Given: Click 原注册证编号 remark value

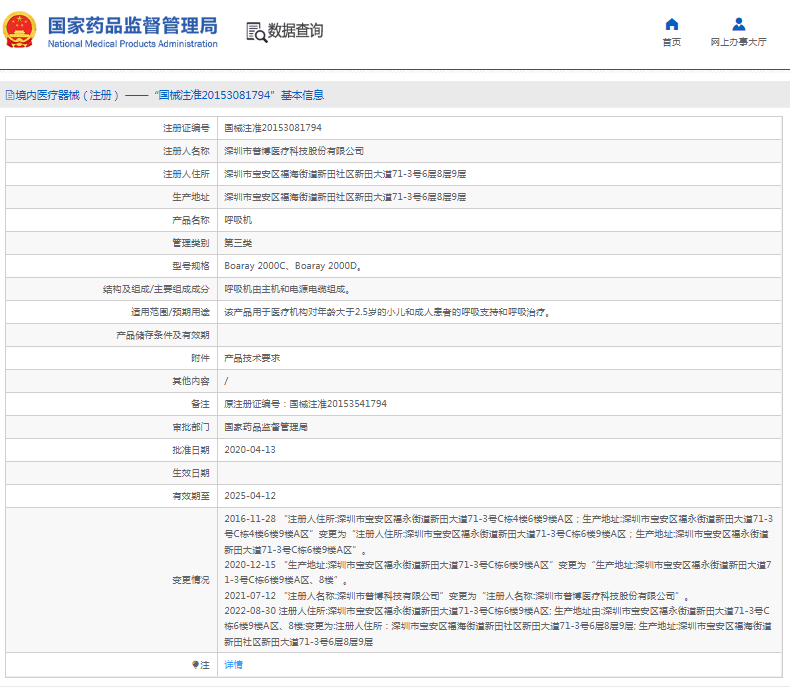Looking at the screenshot, I should 305,404.
